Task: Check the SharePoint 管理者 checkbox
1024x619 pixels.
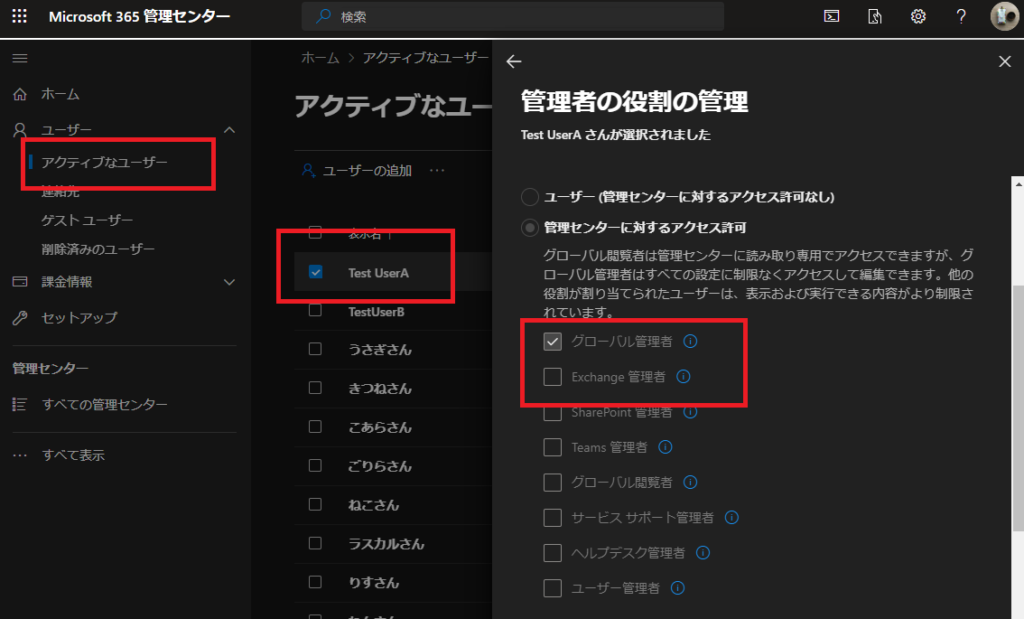Action: 552,412
